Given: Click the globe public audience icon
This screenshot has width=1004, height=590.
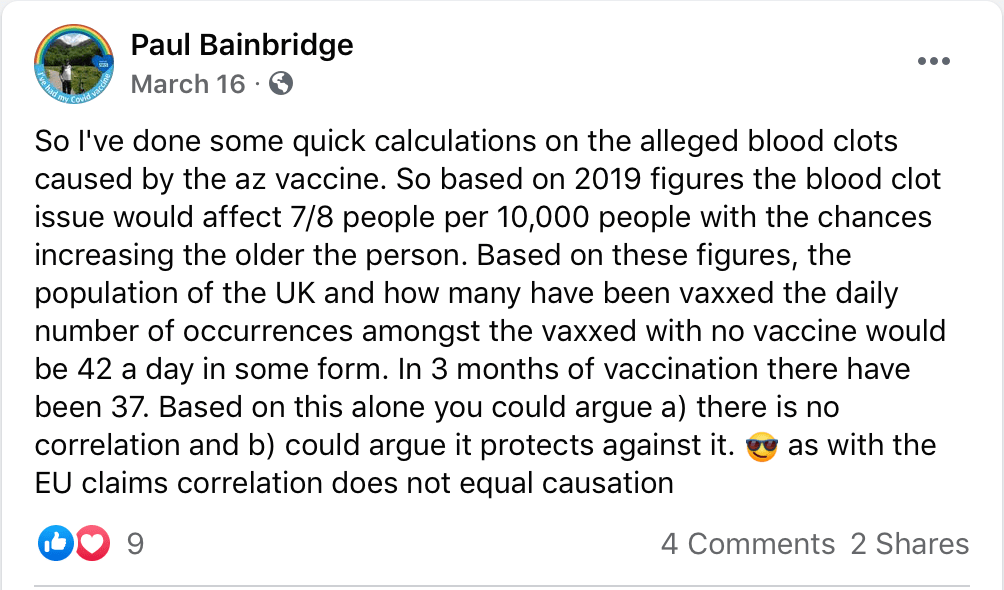Looking at the screenshot, I should tap(282, 84).
